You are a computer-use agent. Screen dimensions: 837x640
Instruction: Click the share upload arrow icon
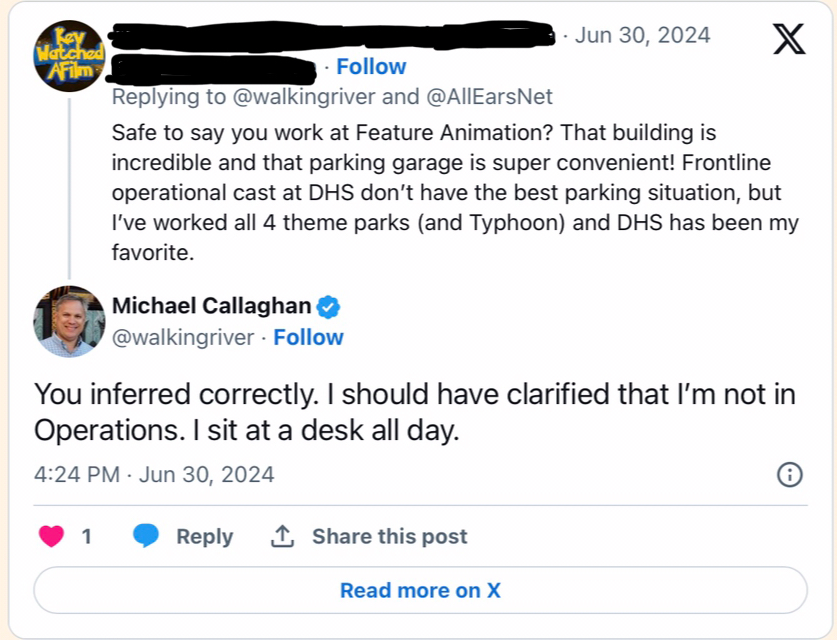282,536
